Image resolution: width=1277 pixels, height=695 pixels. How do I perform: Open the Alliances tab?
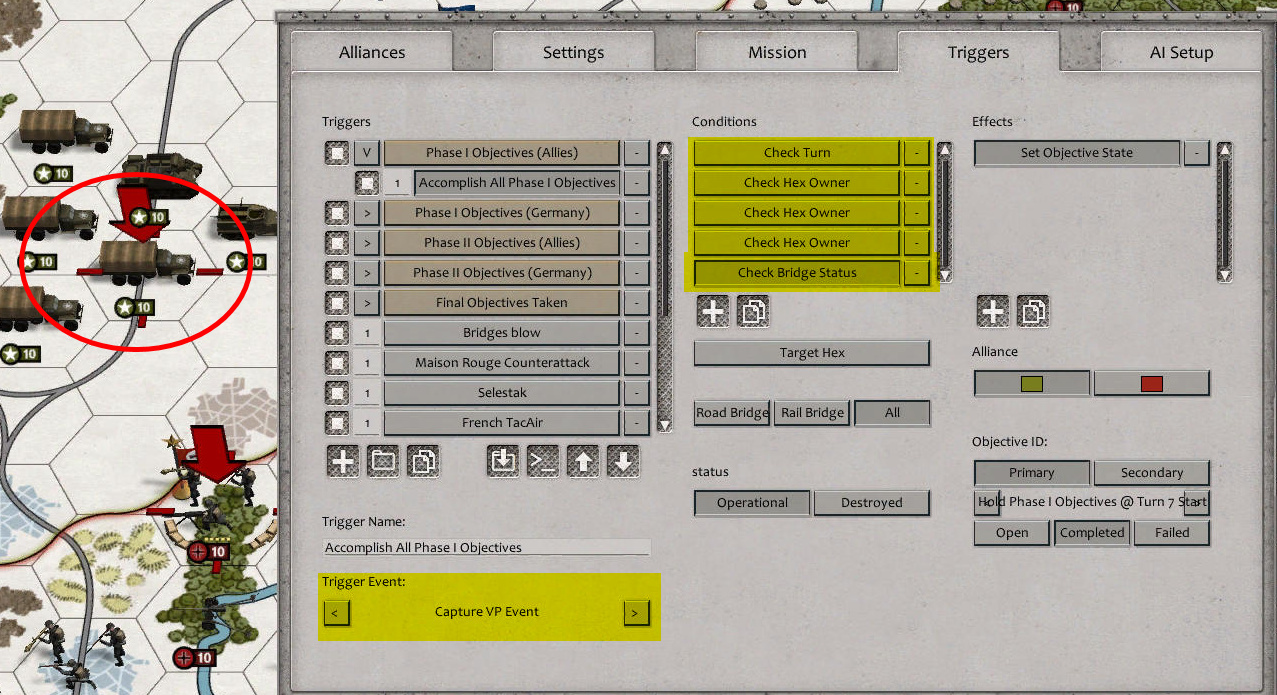pyautogui.click(x=372, y=52)
